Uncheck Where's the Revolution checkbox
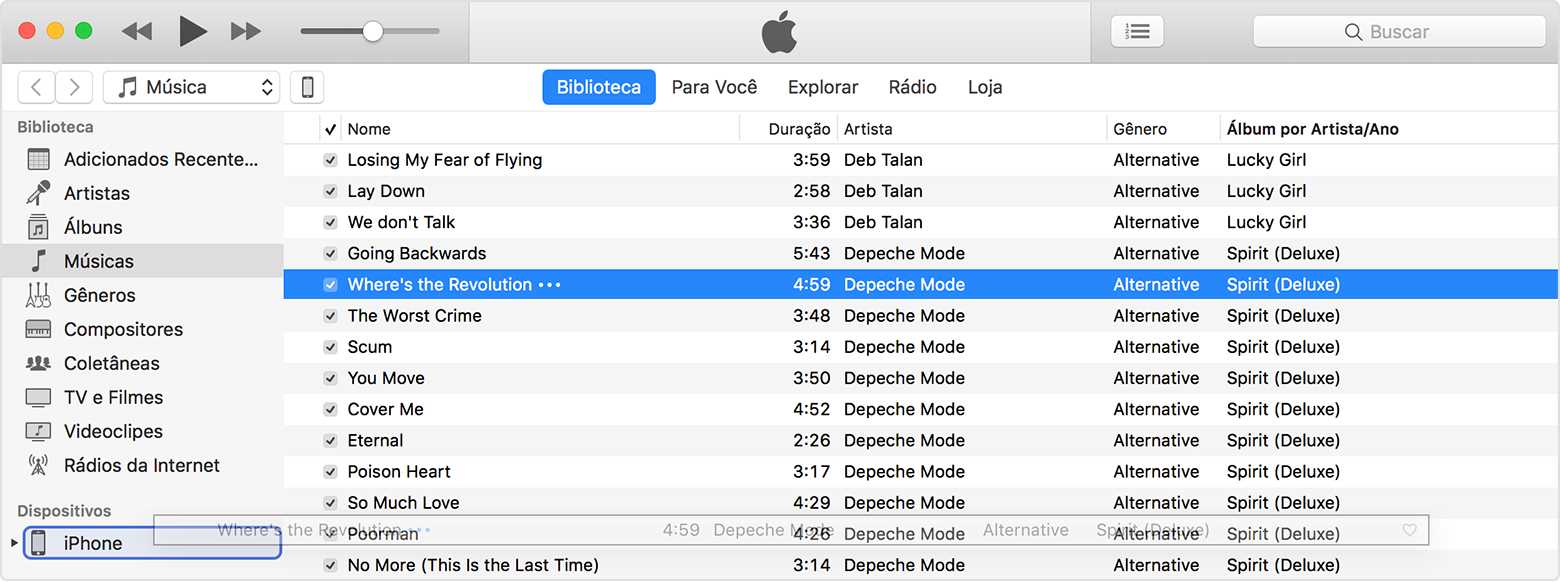 tap(330, 284)
